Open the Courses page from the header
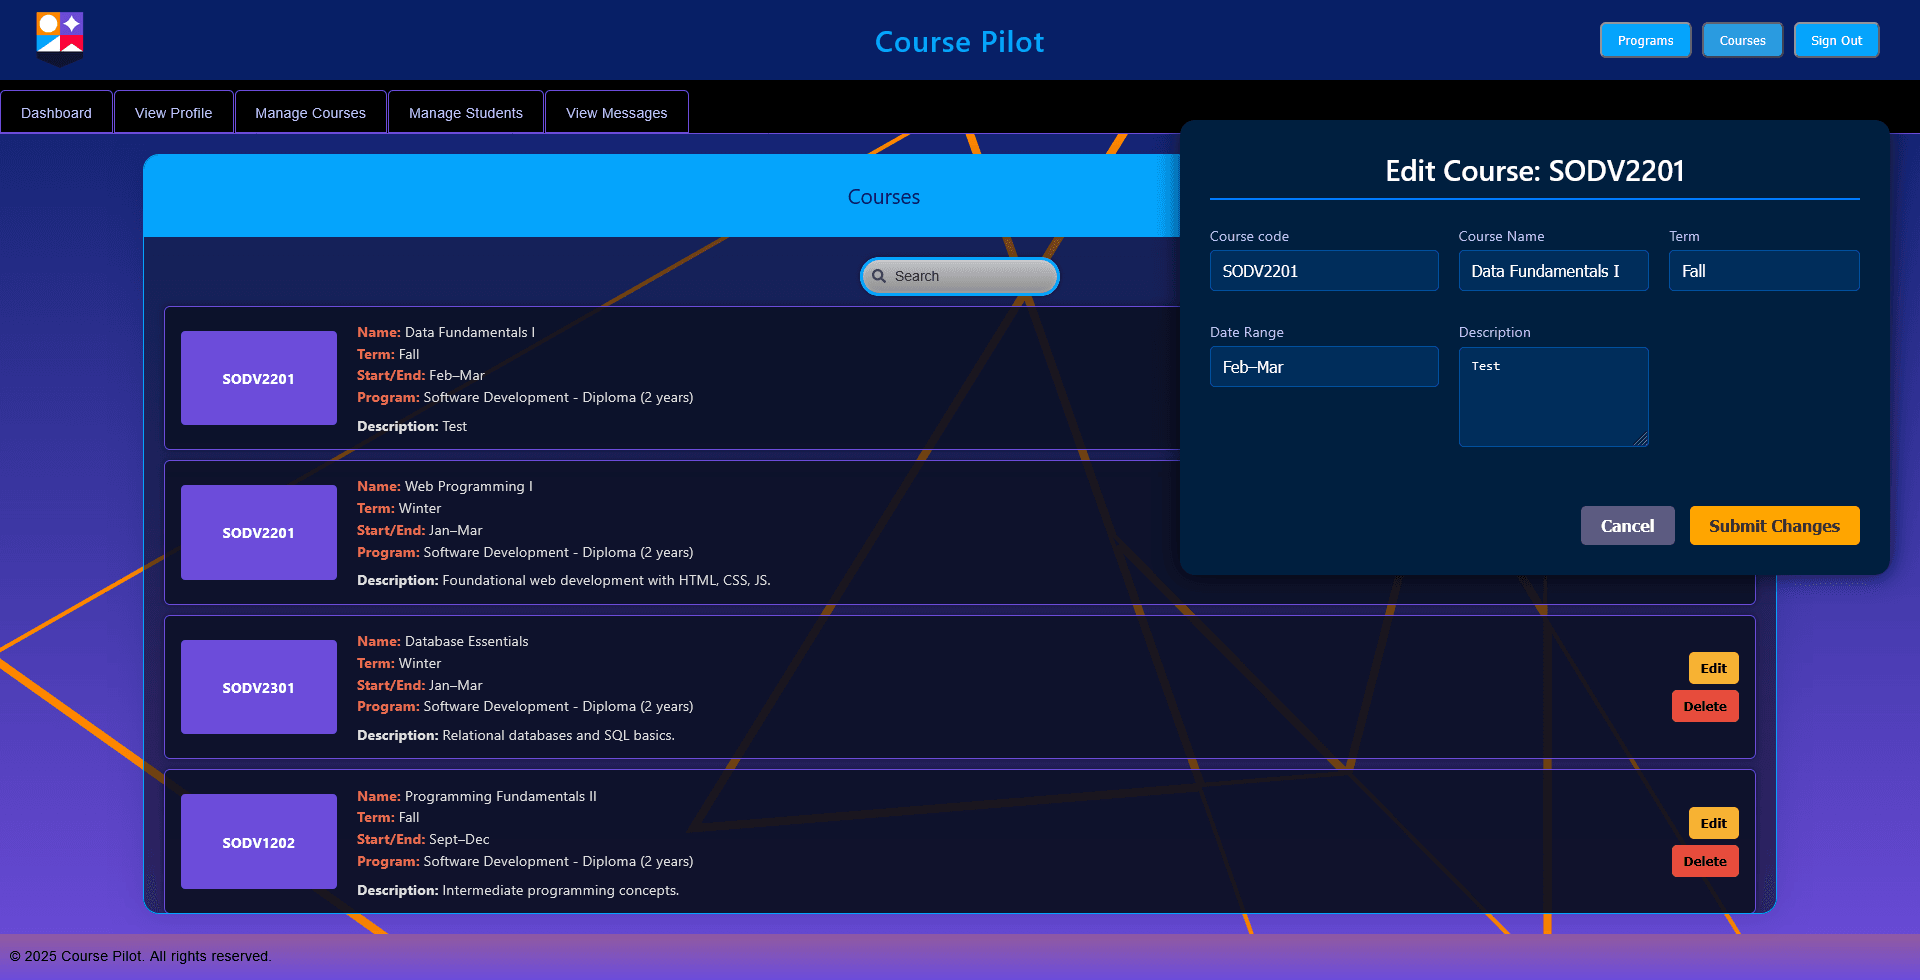Screen dimensions: 1920x980 [x=1741, y=40]
